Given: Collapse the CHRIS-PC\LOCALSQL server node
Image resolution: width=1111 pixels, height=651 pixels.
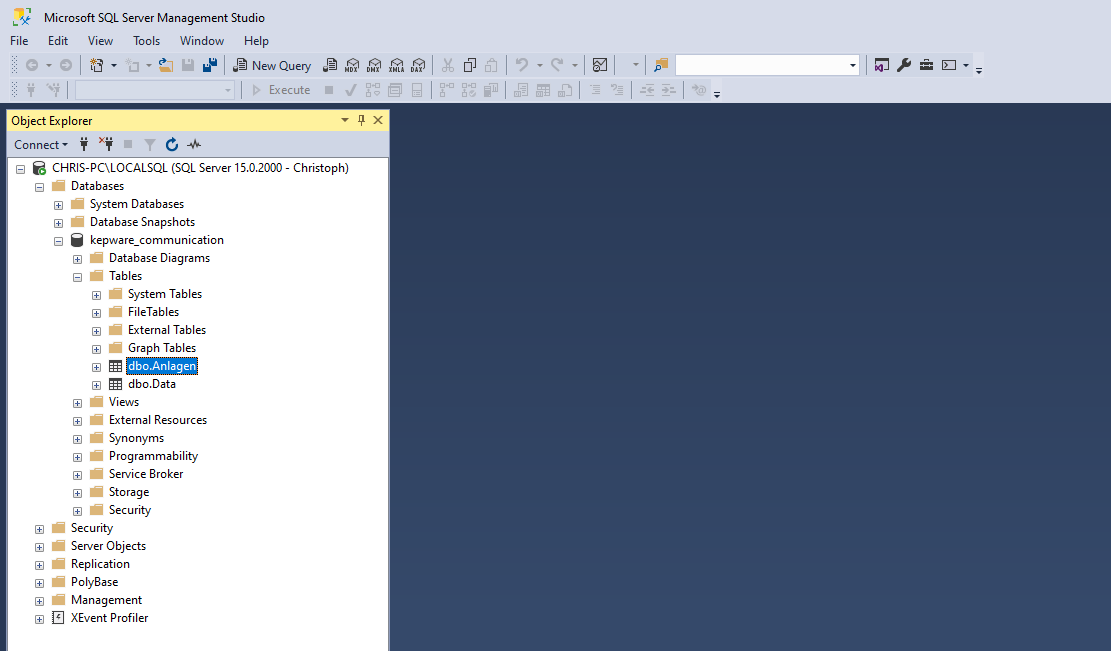Looking at the screenshot, I should click(21, 169).
